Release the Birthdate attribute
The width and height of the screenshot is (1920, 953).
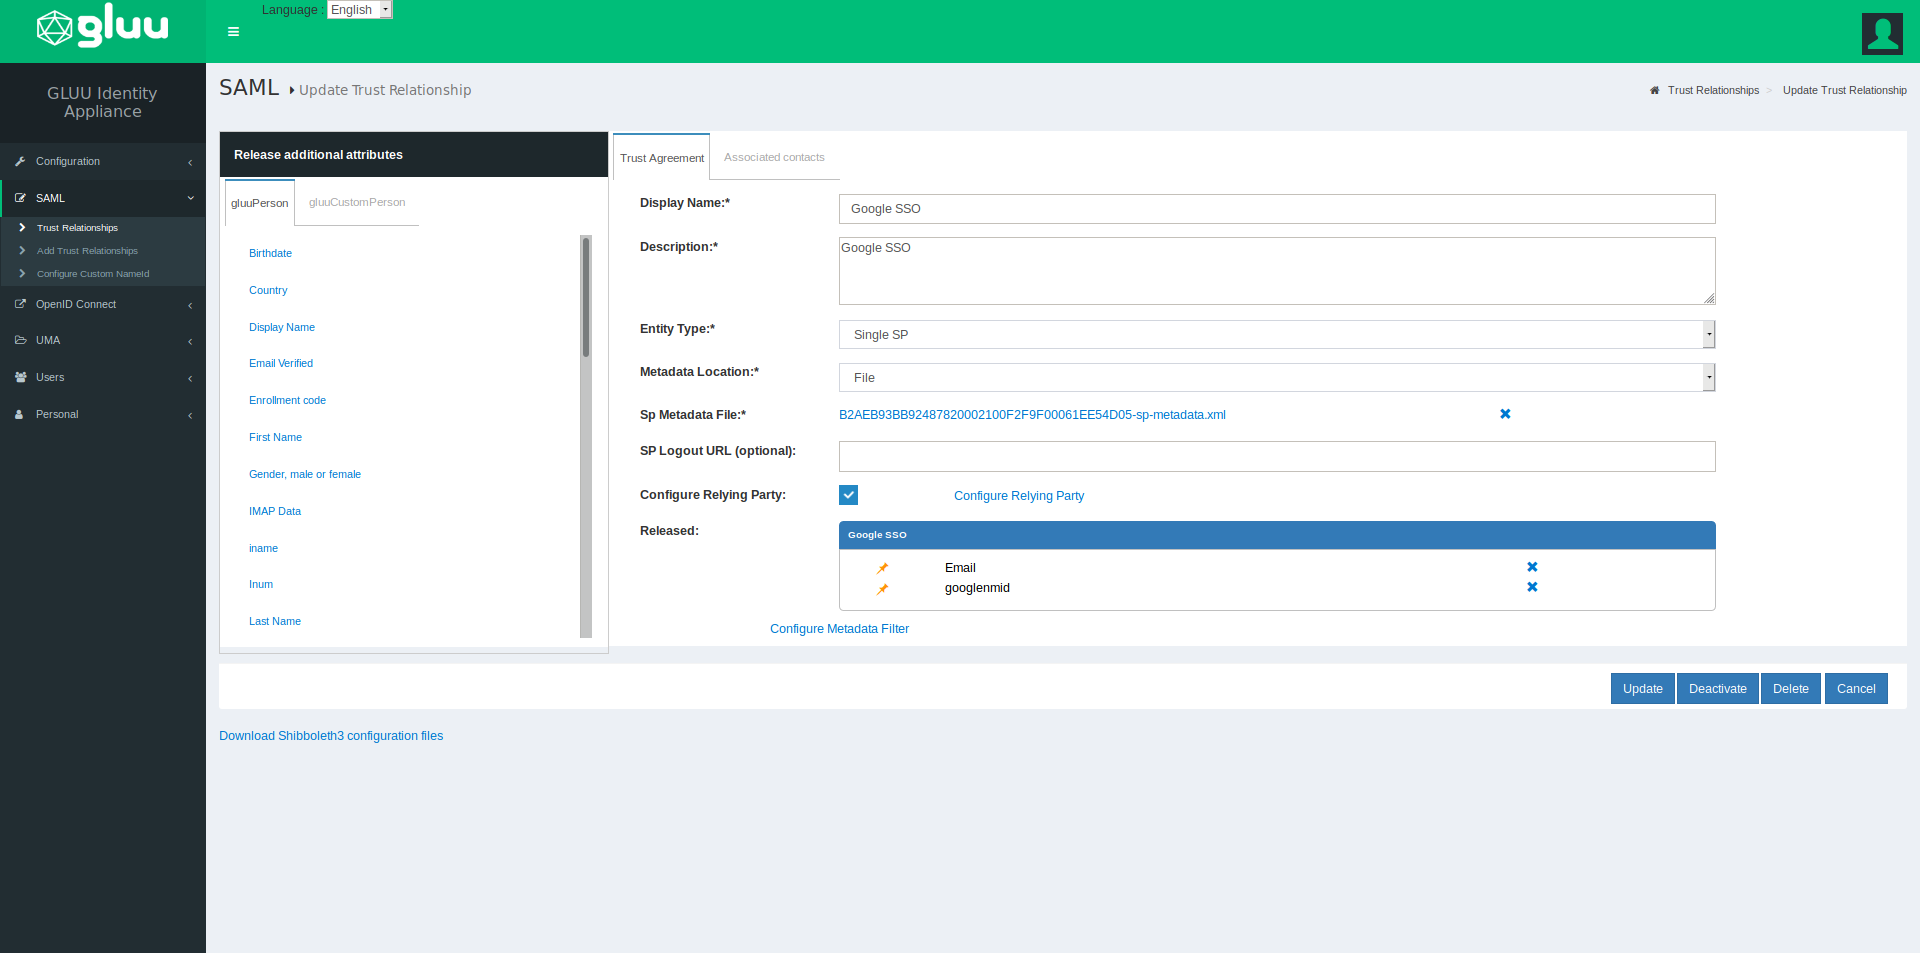coord(270,253)
